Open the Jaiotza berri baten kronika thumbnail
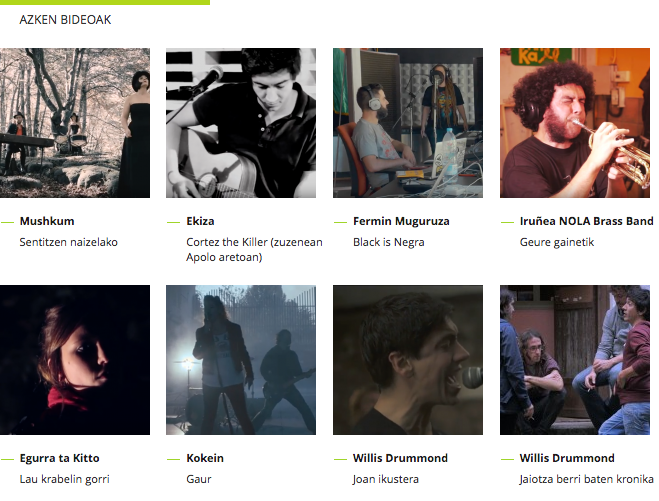Viewport: 659px width, 501px height. point(575,360)
